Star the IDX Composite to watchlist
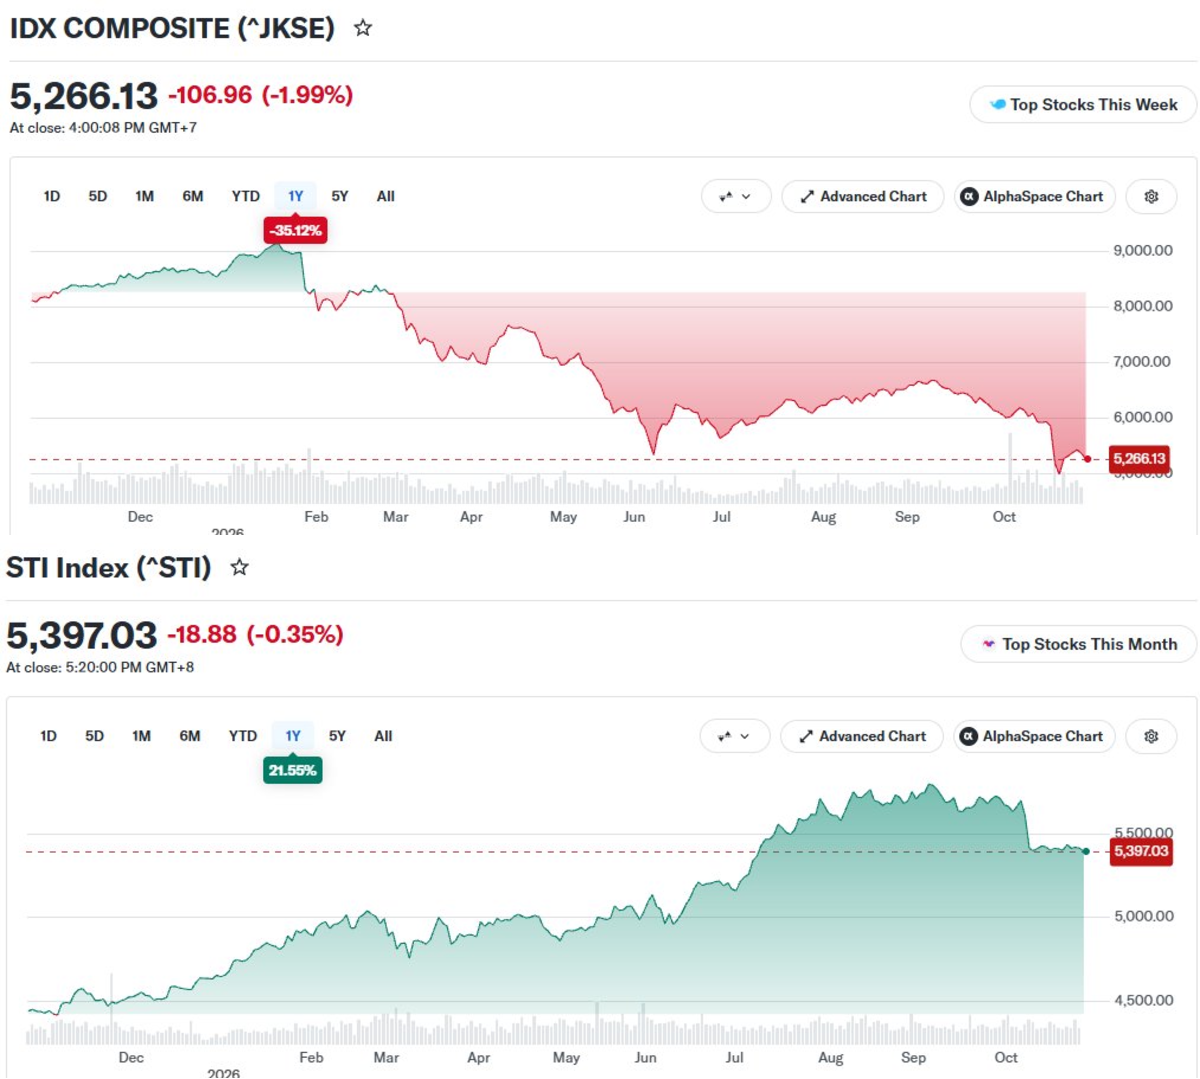The height and width of the screenshot is (1079, 1200). click(363, 28)
